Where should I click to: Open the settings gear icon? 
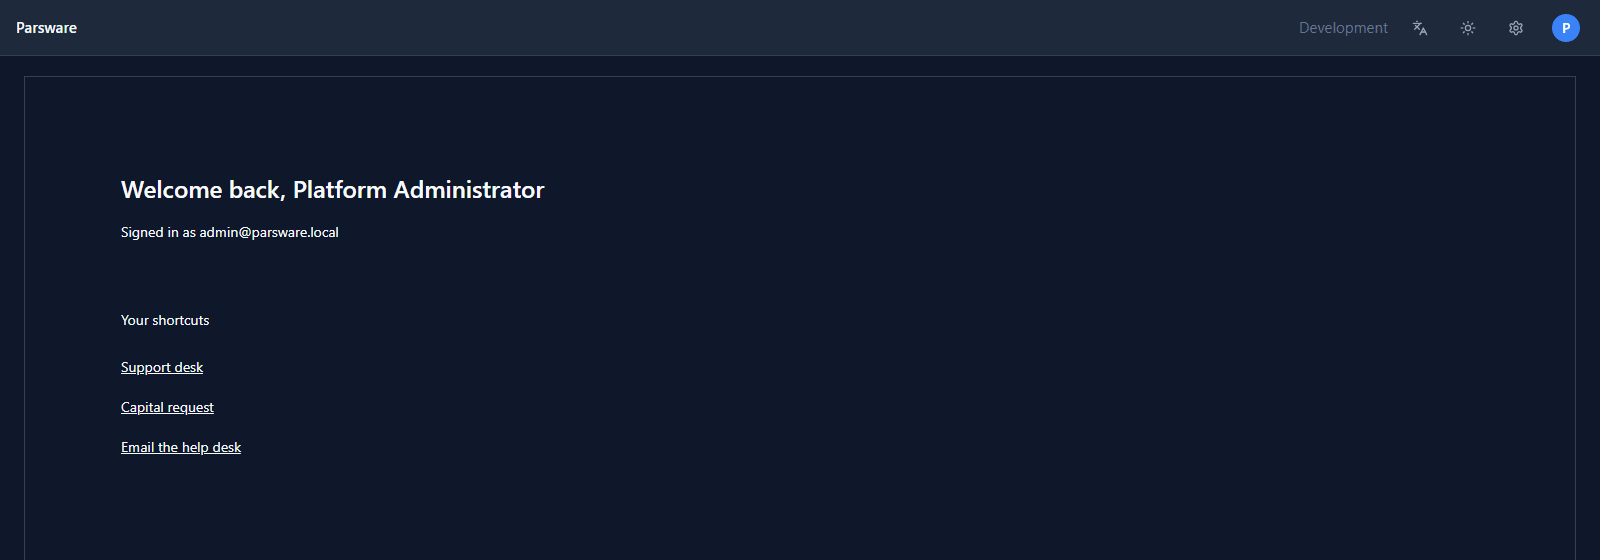(x=1516, y=28)
